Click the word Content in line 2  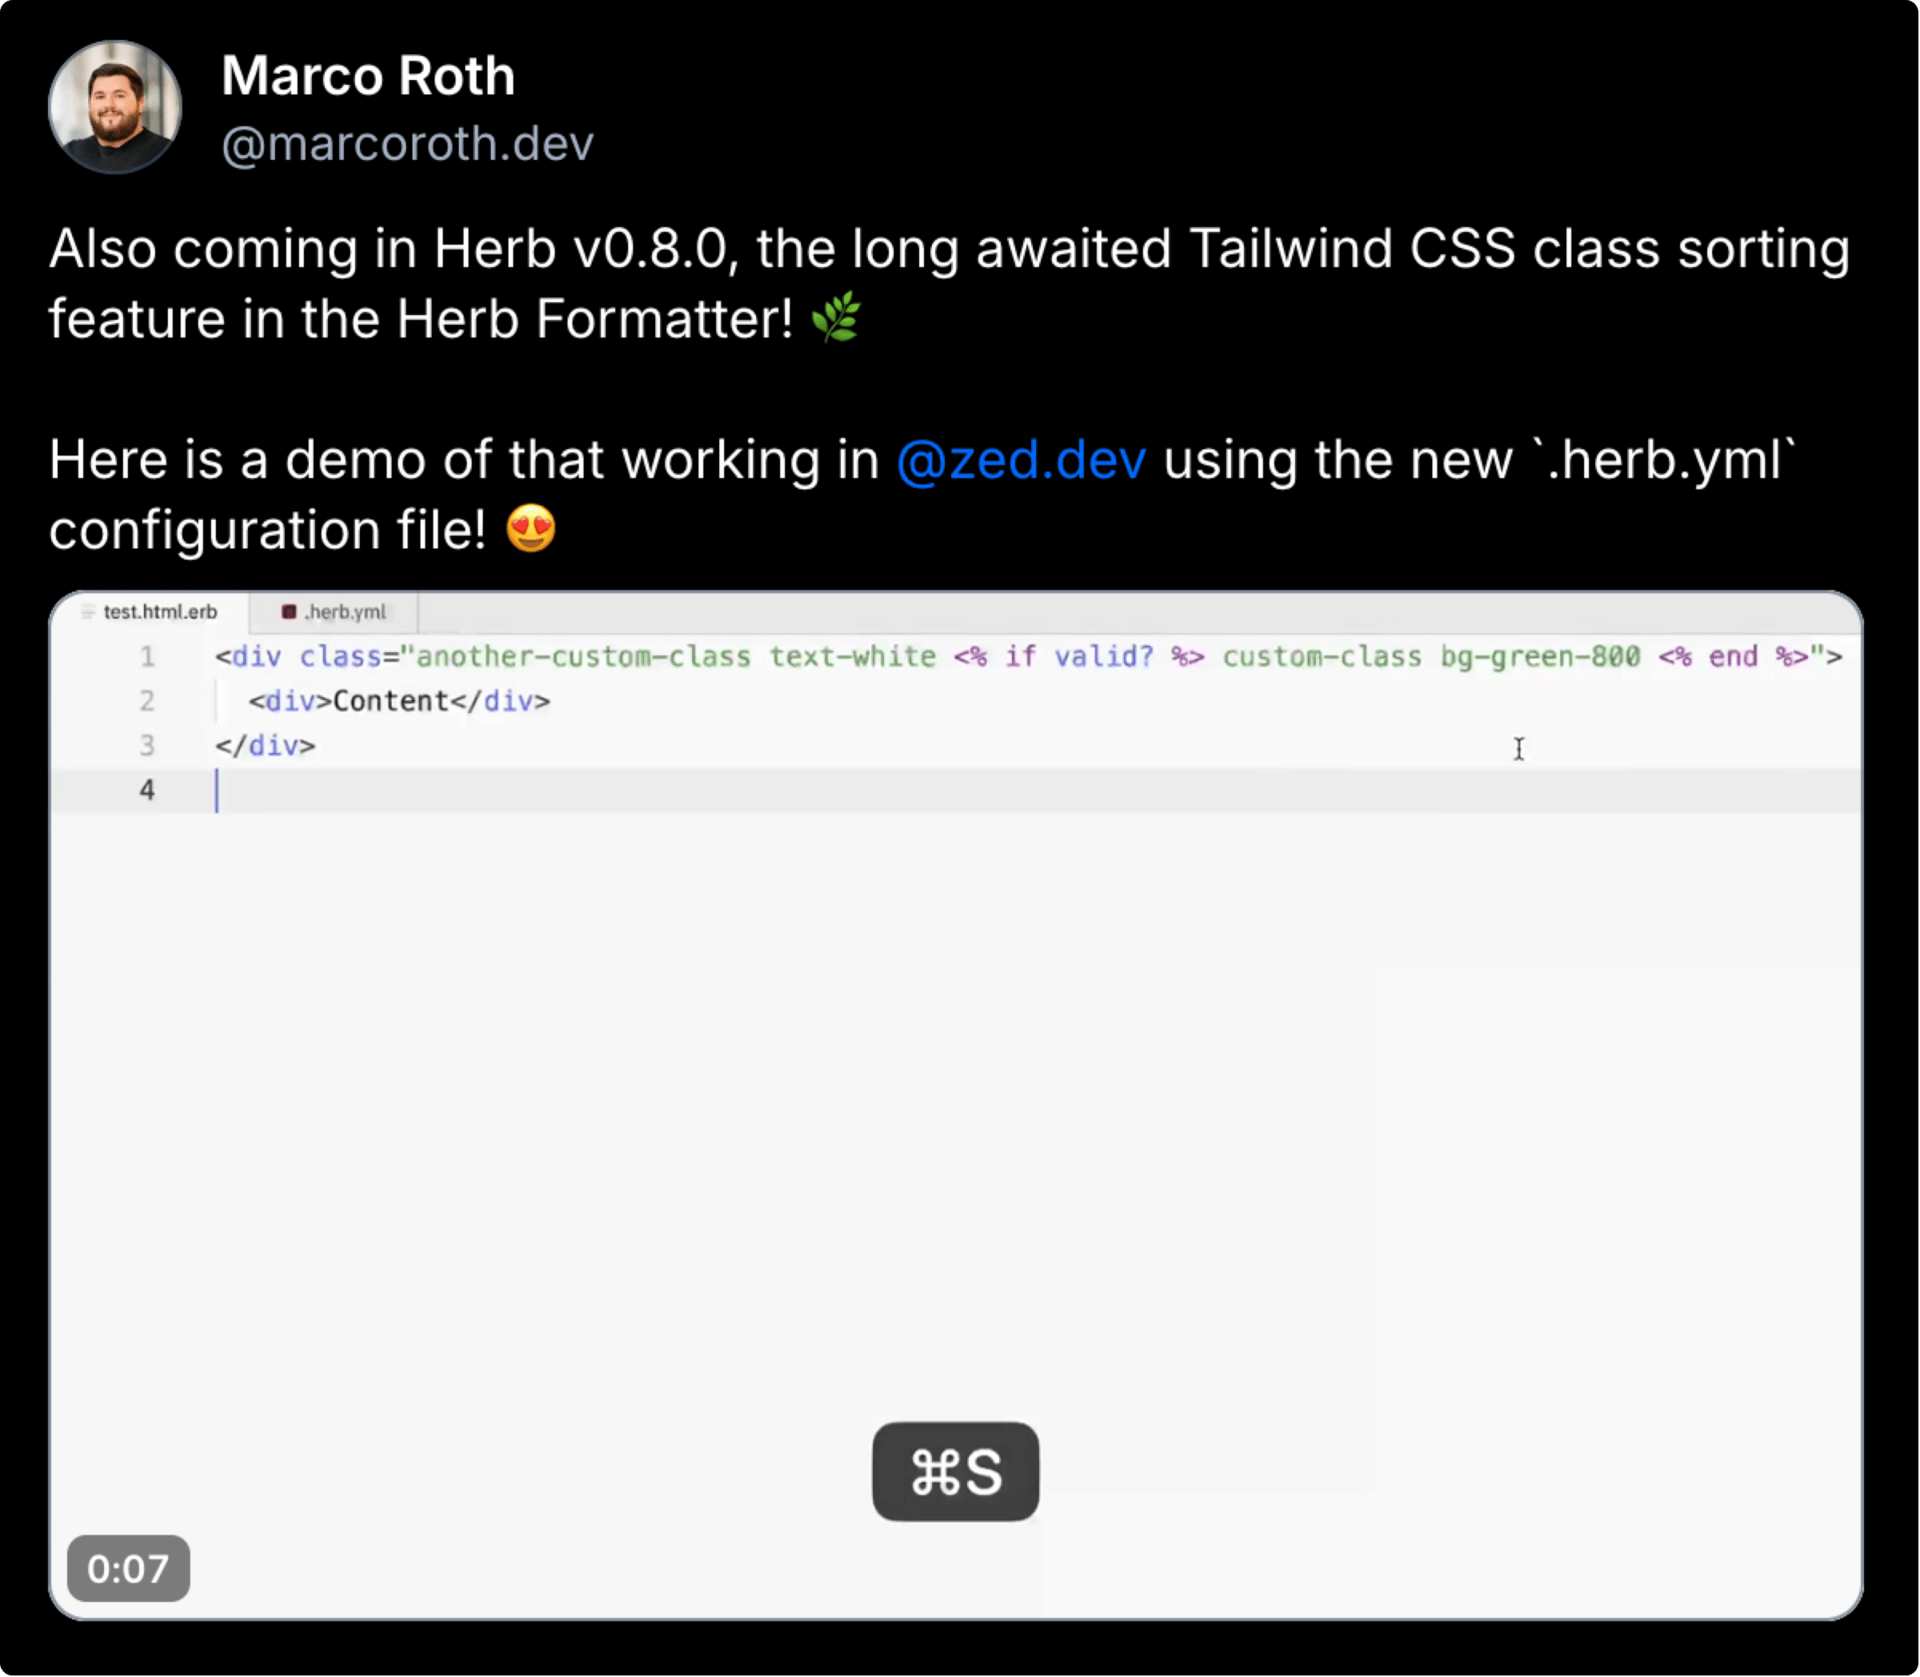point(390,701)
